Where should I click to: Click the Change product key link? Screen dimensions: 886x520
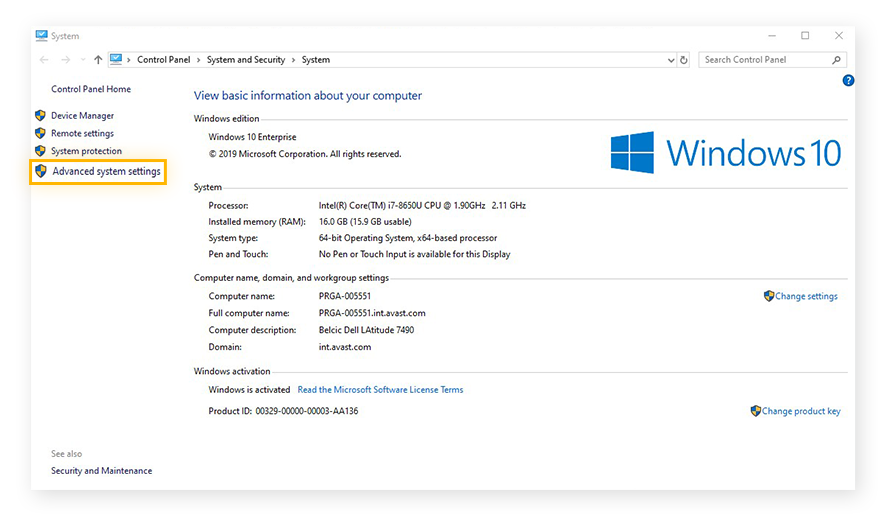(x=800, y=411)
